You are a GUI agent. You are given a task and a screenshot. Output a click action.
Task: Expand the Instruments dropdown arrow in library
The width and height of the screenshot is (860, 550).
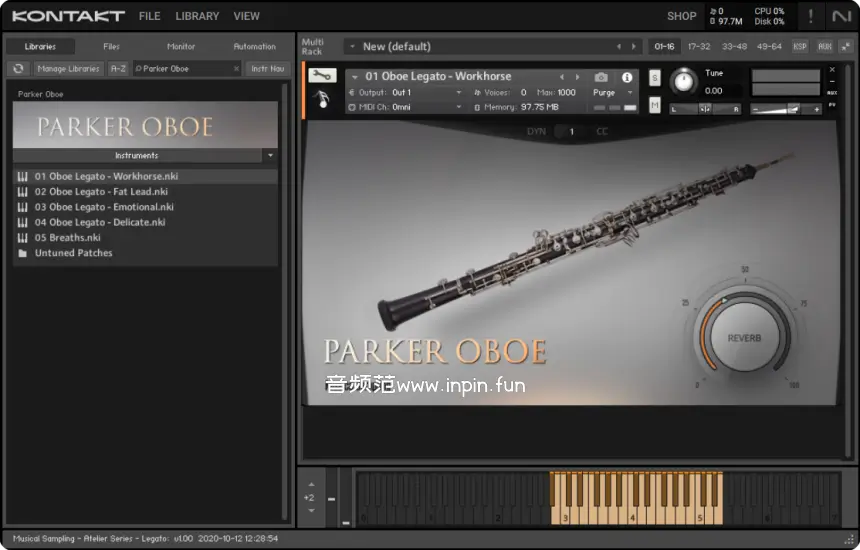[x=270, y=156]
